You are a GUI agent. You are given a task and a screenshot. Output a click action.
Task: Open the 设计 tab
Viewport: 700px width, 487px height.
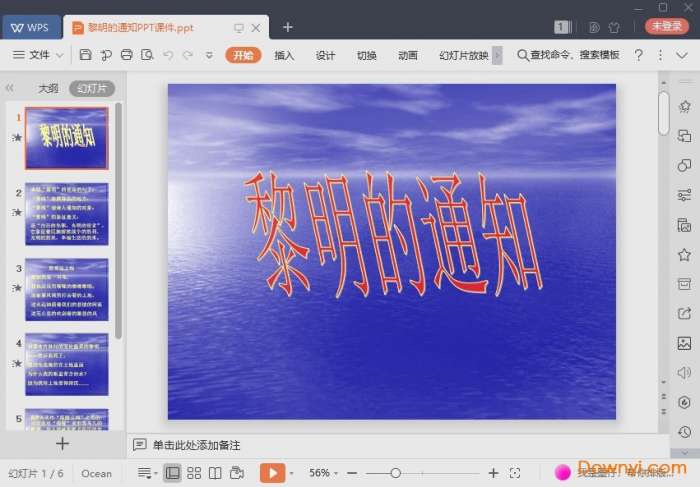coord(325,55)
